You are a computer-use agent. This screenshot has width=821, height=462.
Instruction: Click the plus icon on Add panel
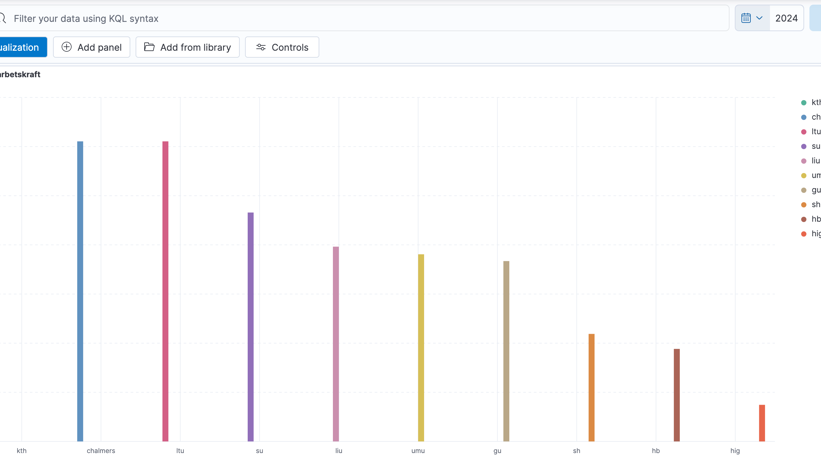(x=67, y=47)
